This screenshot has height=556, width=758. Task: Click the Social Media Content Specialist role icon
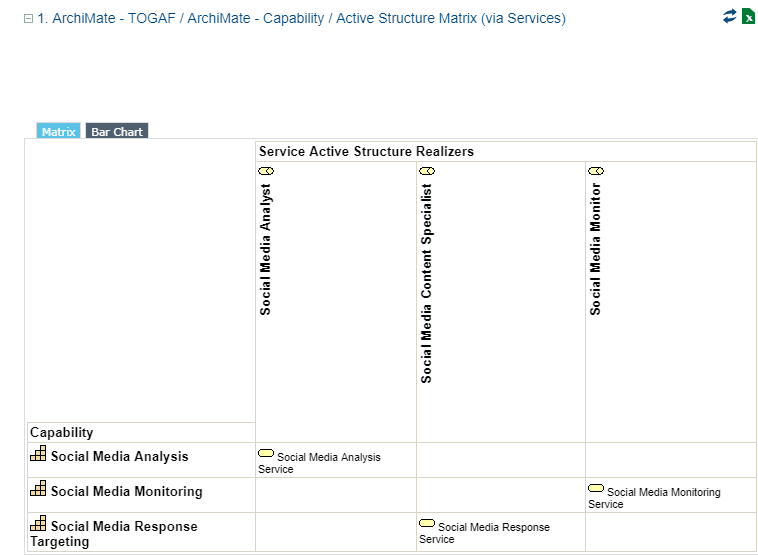pyautogui.click(x=426, y=171)
